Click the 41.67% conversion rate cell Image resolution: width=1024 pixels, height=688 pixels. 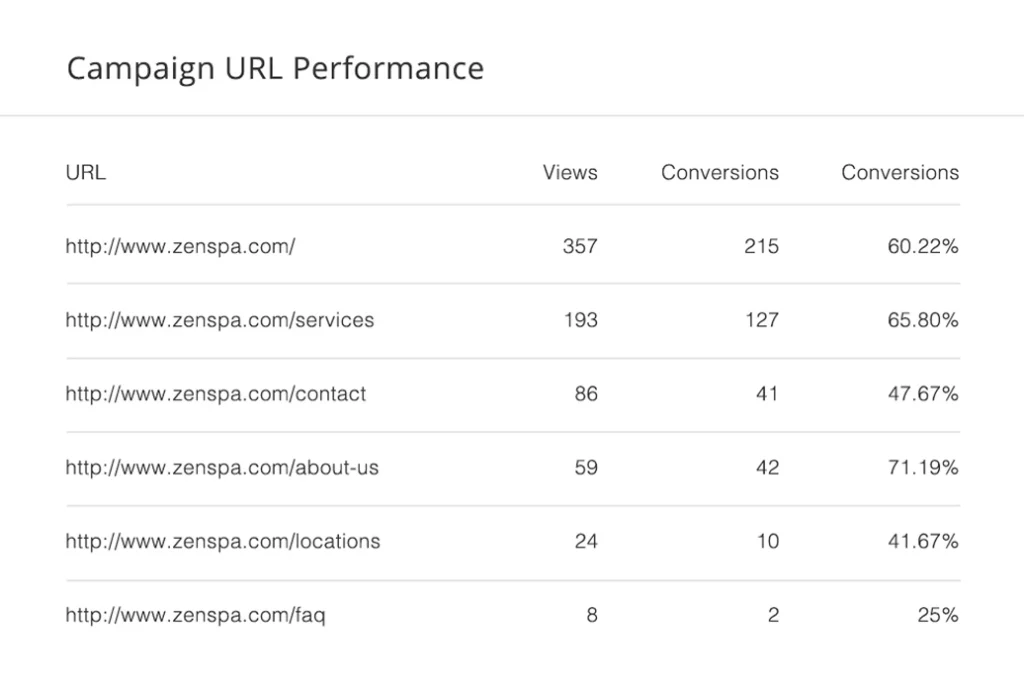(923, 542)
